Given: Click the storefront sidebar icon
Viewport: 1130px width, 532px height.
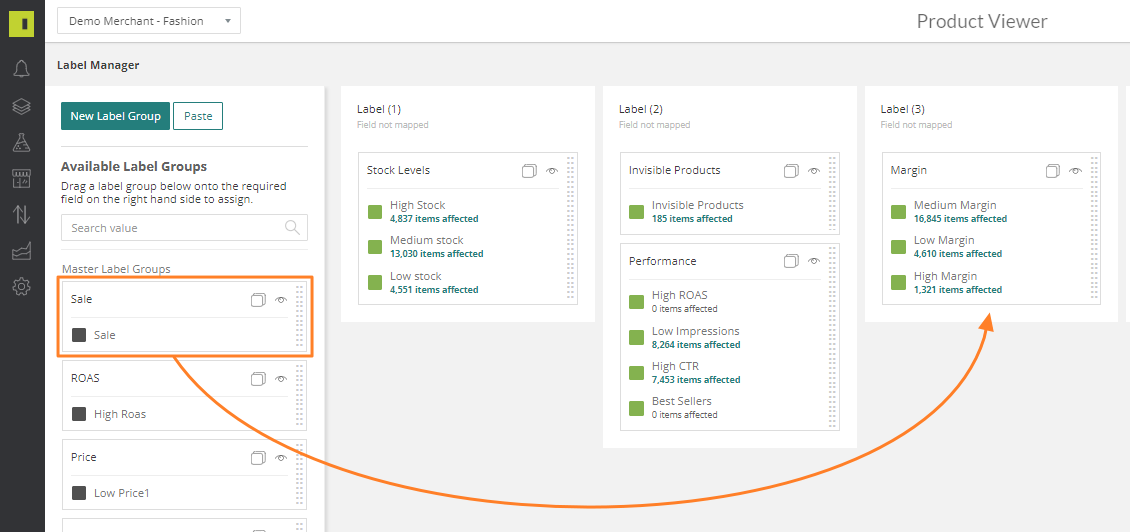Looking at the screenshot, I should 22,179.
